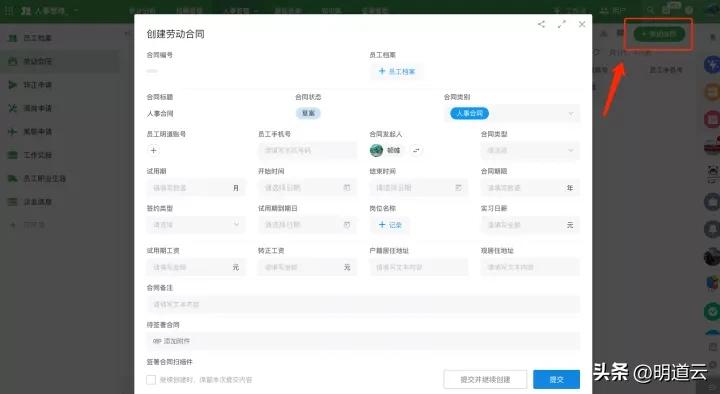Click the 员工手机号 input field
This screenshot has height=394, width=720.
308,150
